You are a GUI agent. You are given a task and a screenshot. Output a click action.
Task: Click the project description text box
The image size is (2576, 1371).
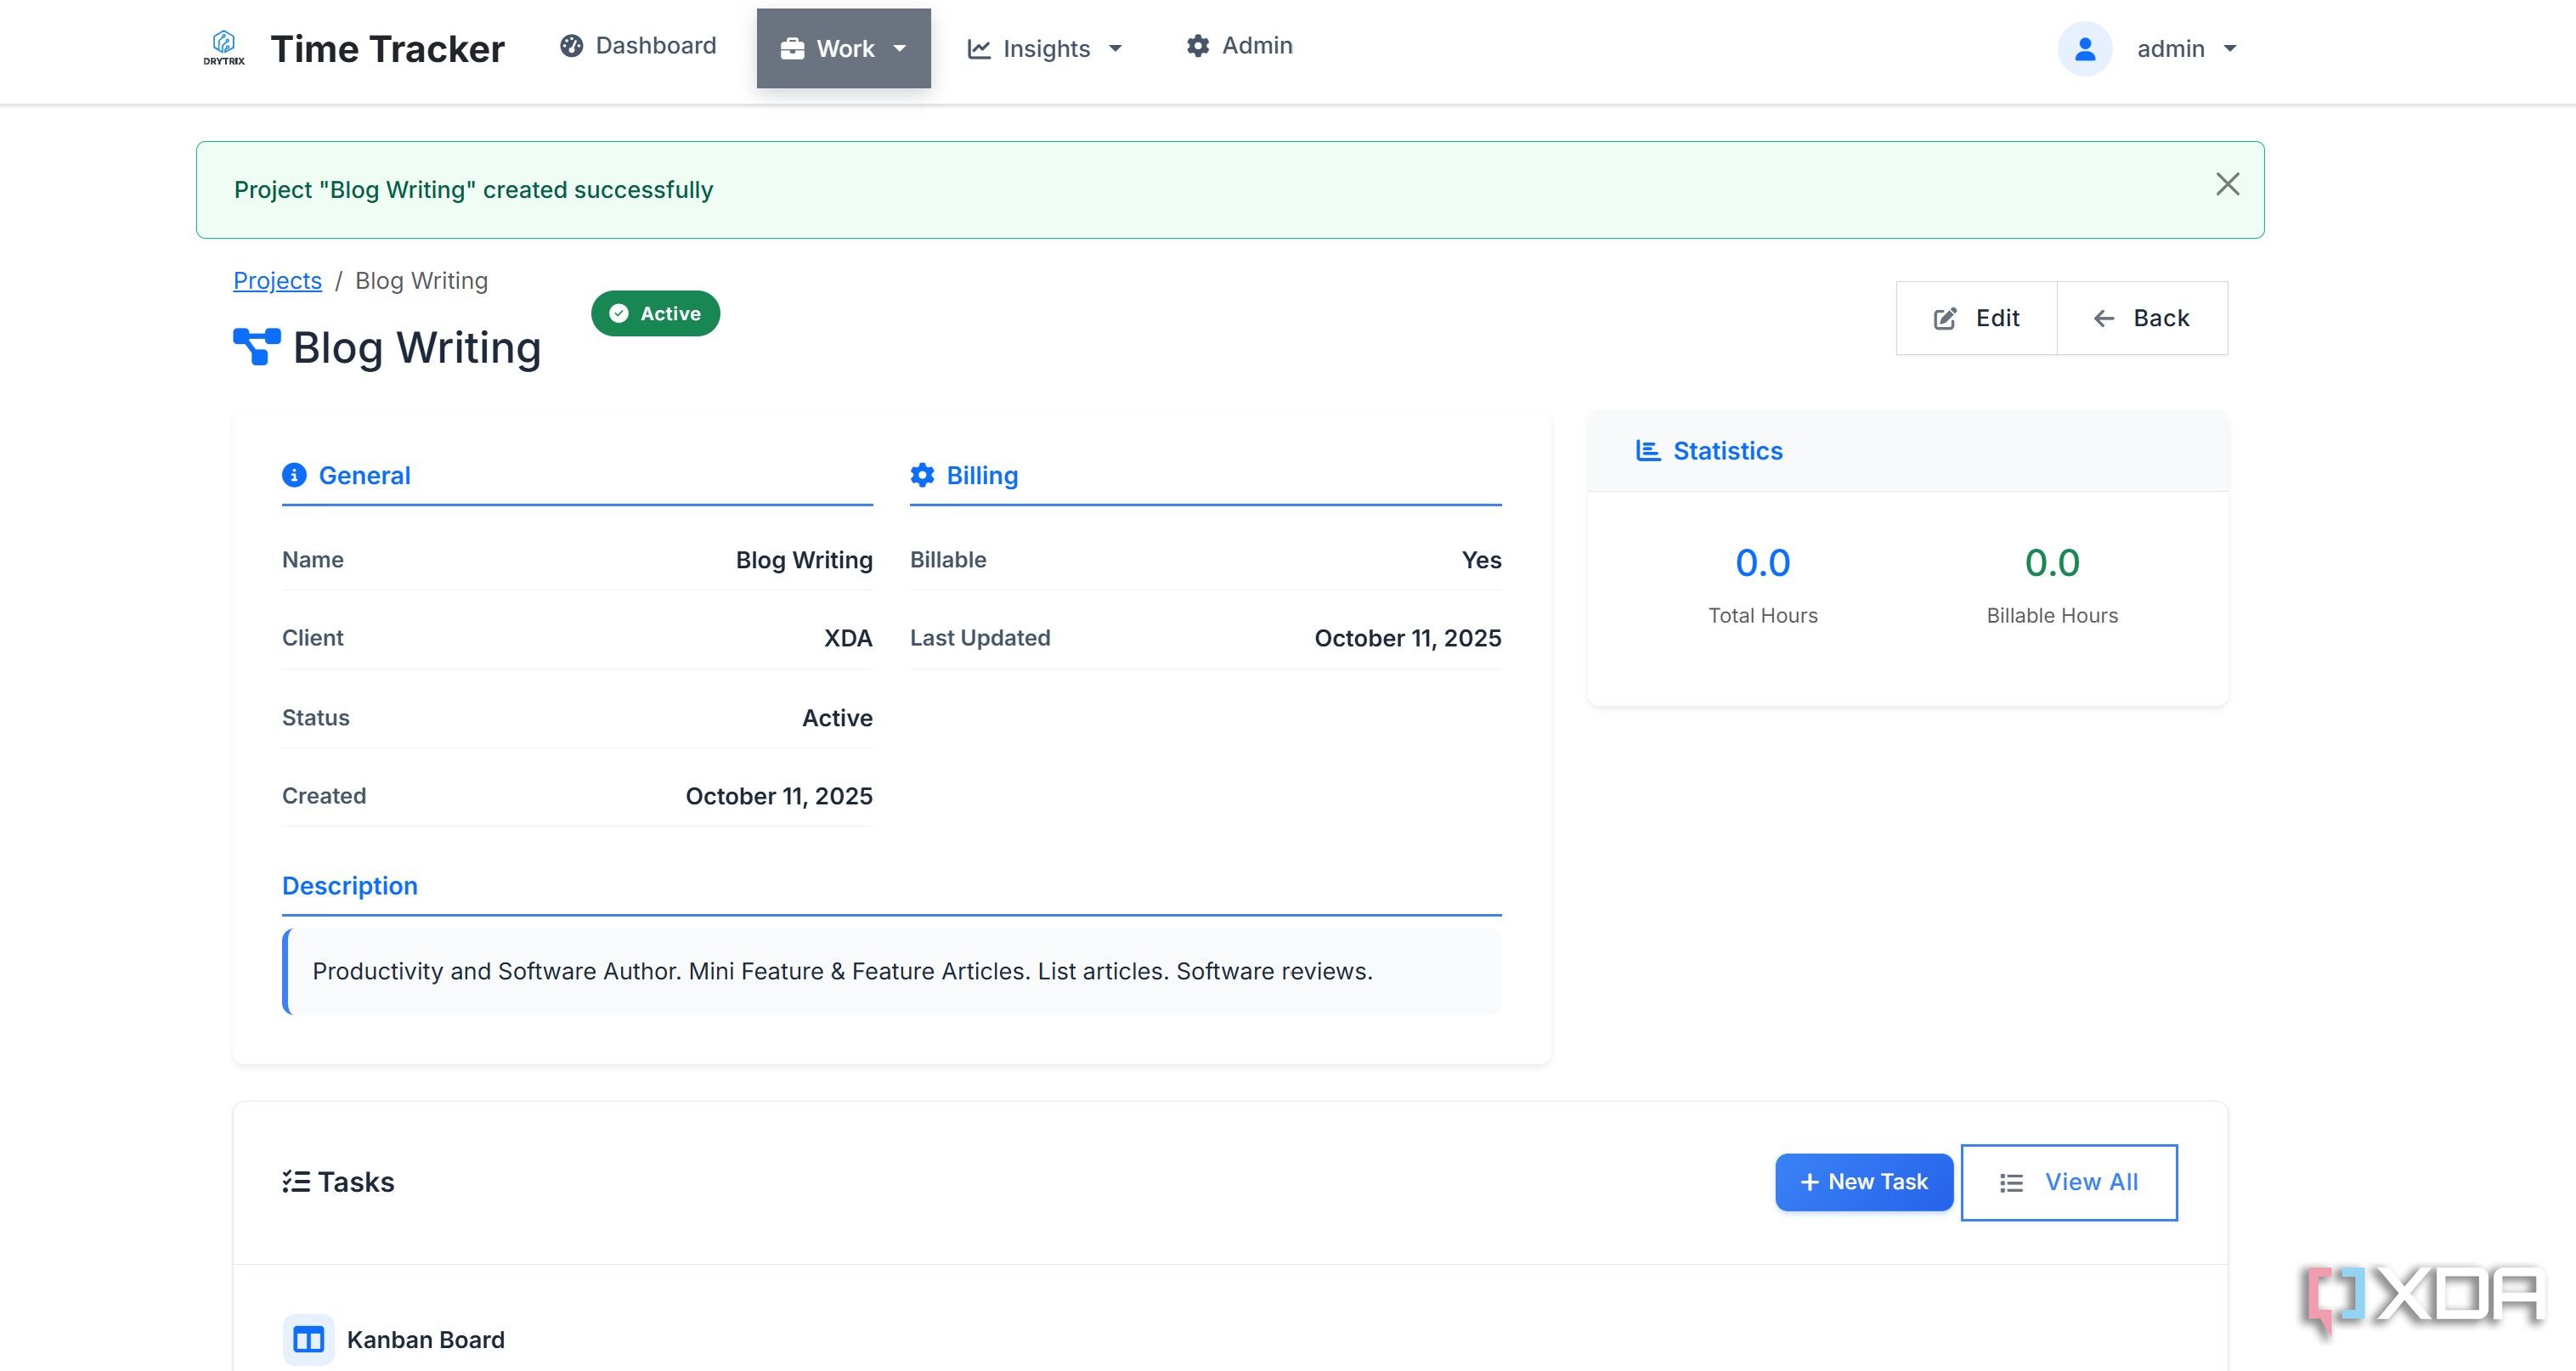tap(892, 971)
